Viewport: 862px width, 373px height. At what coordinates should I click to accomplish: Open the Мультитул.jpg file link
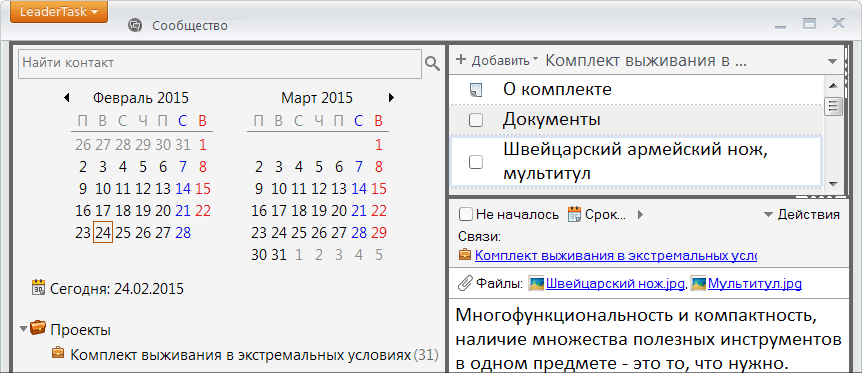(755, 284)
